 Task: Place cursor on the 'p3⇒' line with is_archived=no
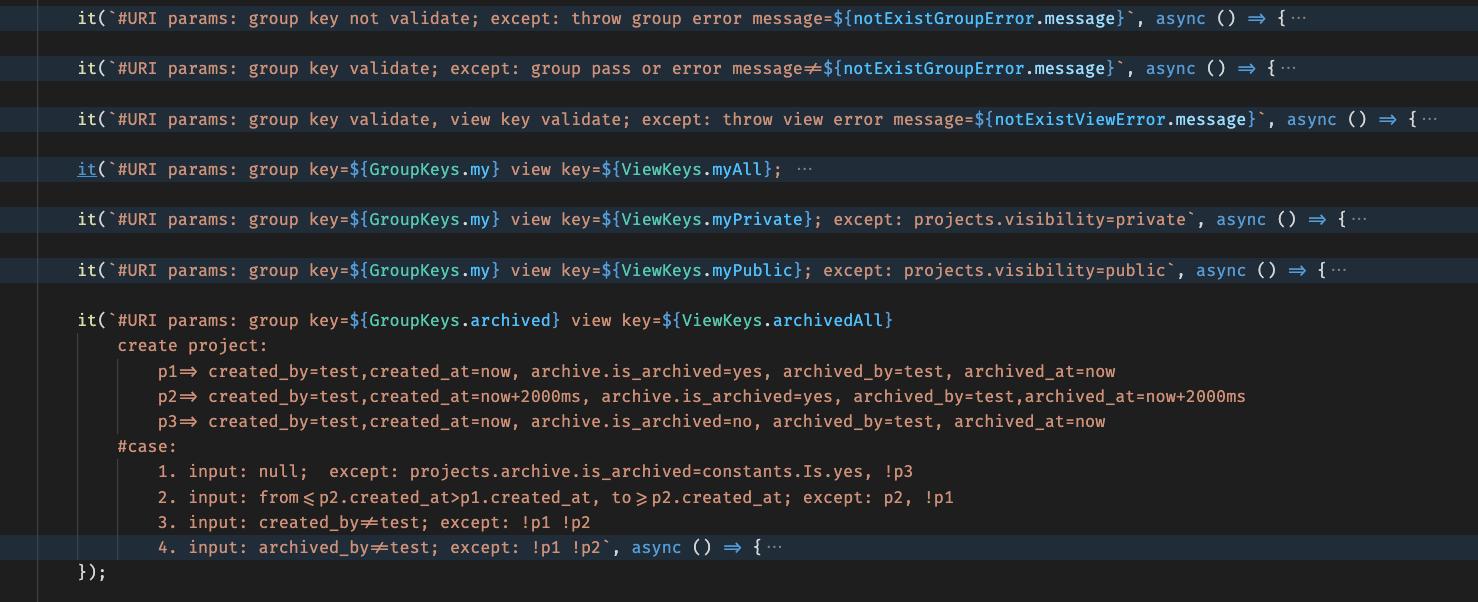632,421
